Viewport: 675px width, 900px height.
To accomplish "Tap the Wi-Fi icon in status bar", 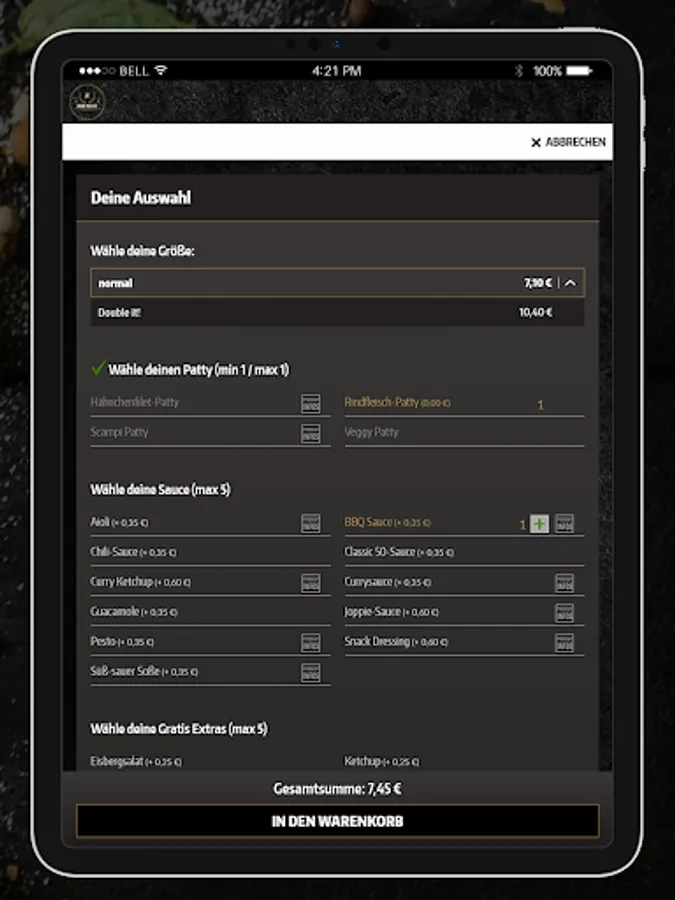I will pyautogui.click(x=161, y=70).
